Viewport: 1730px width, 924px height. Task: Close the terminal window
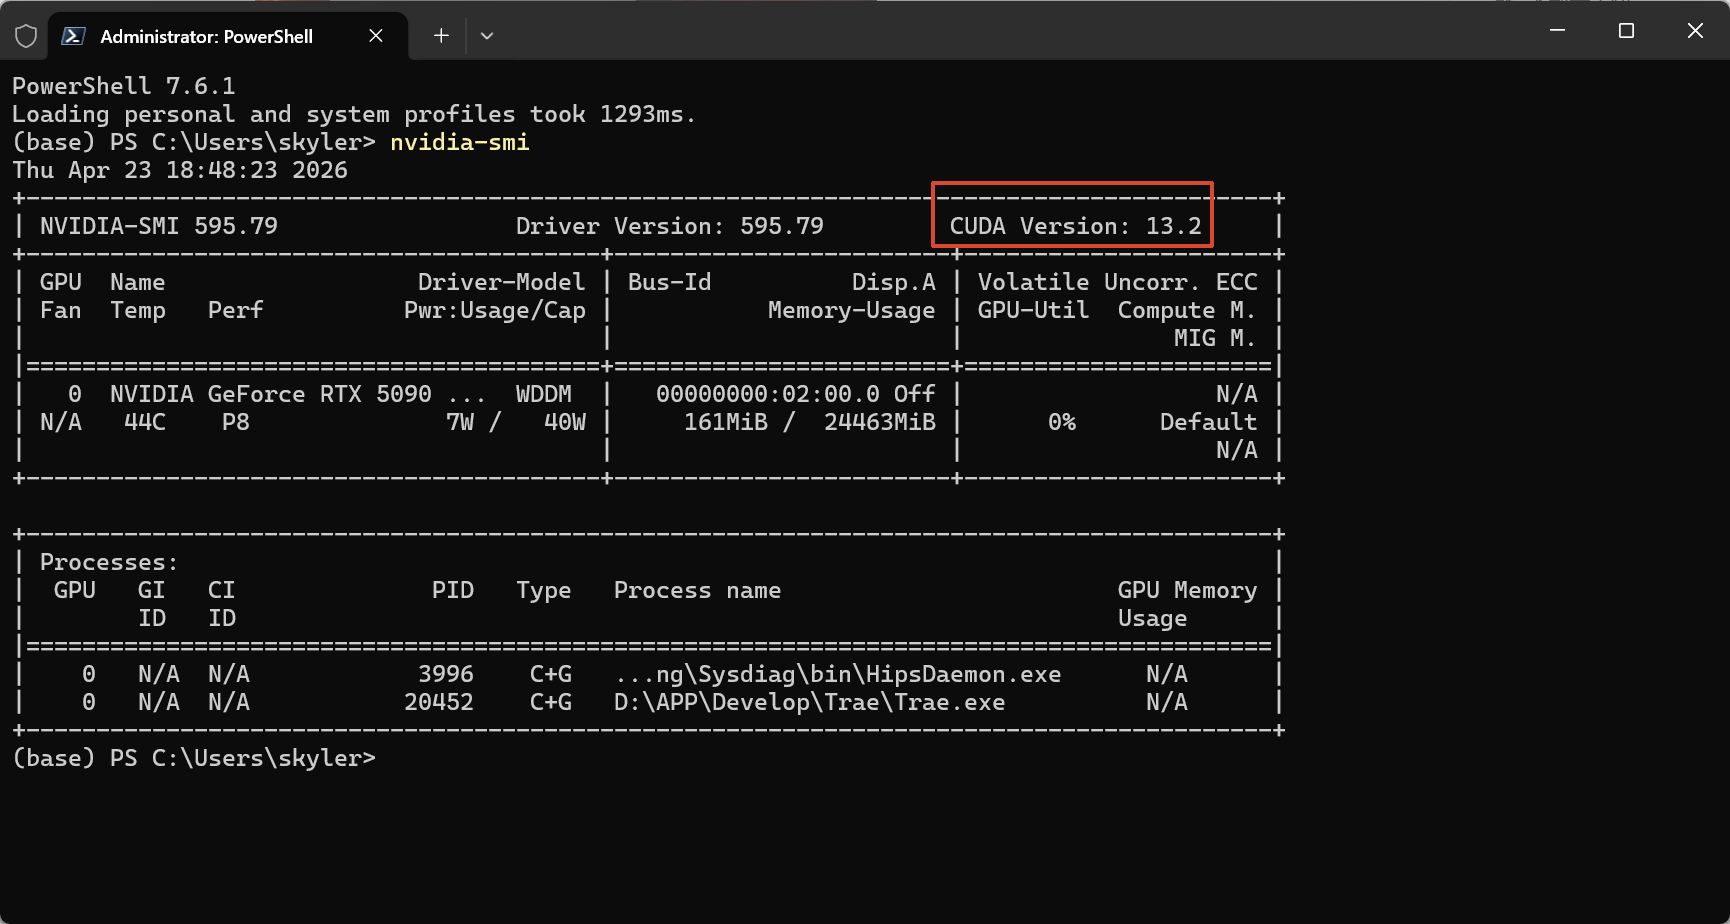tap(1695, 31)
